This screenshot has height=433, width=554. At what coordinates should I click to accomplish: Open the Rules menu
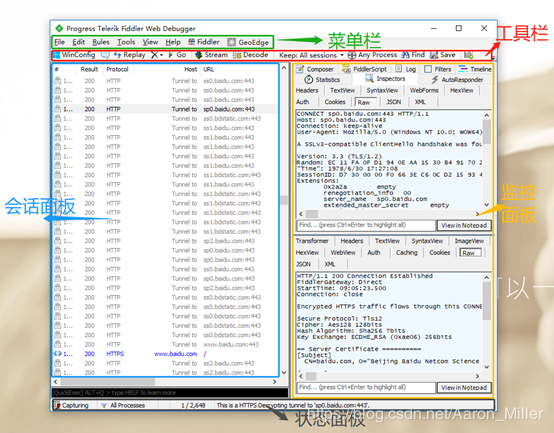tap(101, 42)
